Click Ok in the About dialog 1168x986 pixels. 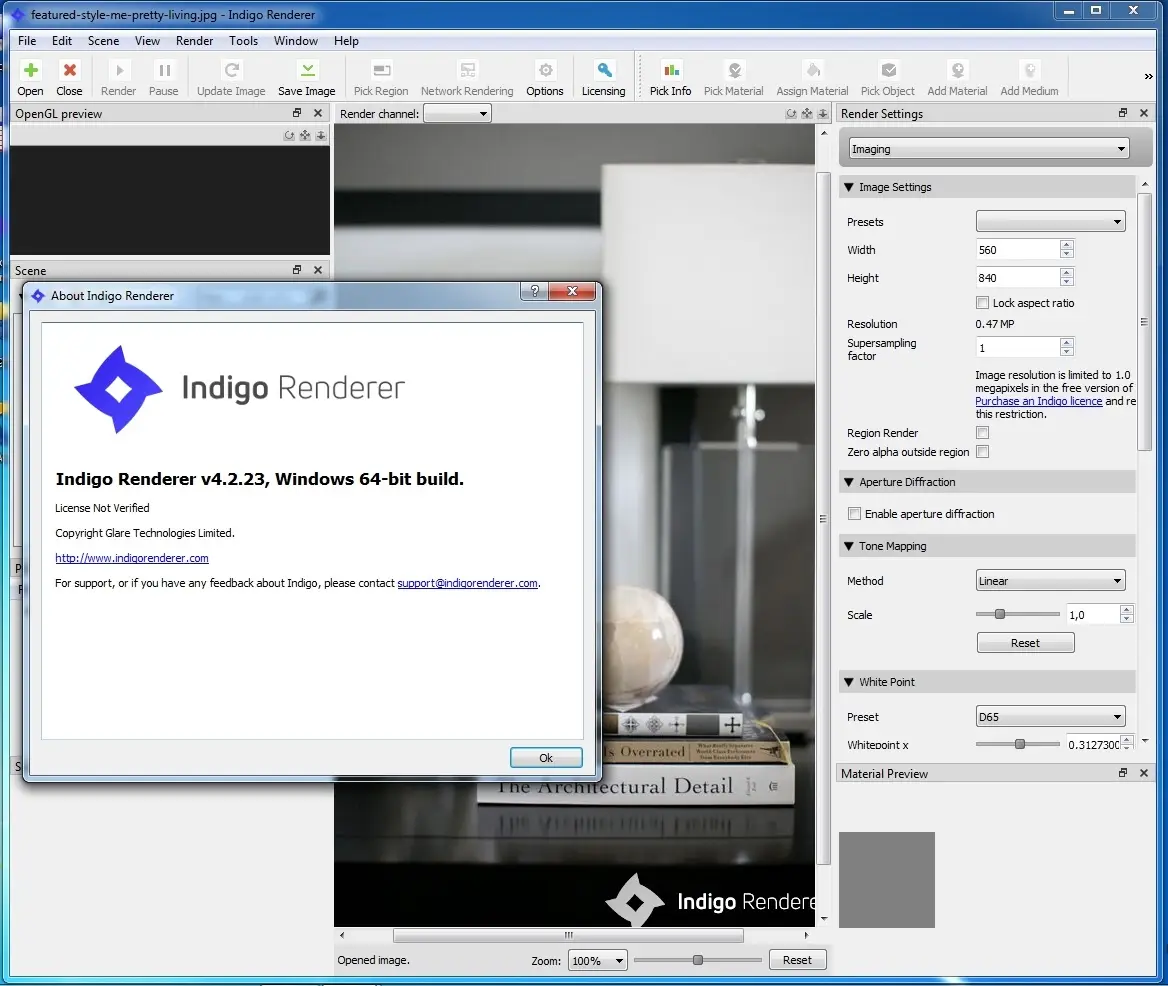click(546, 757)
